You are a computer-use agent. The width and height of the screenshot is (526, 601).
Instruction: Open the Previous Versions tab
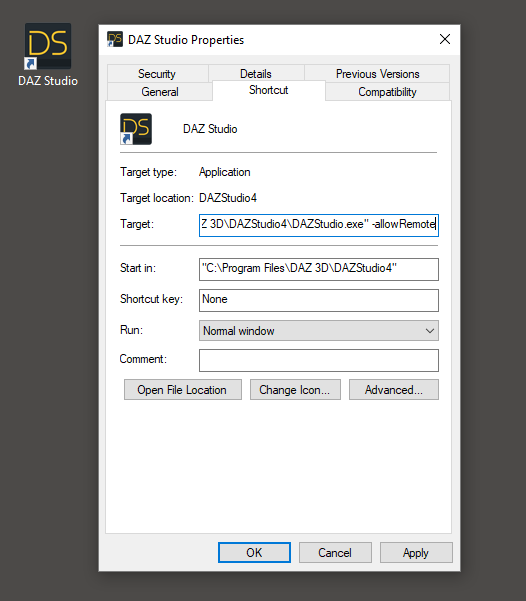tap(377, 74)
